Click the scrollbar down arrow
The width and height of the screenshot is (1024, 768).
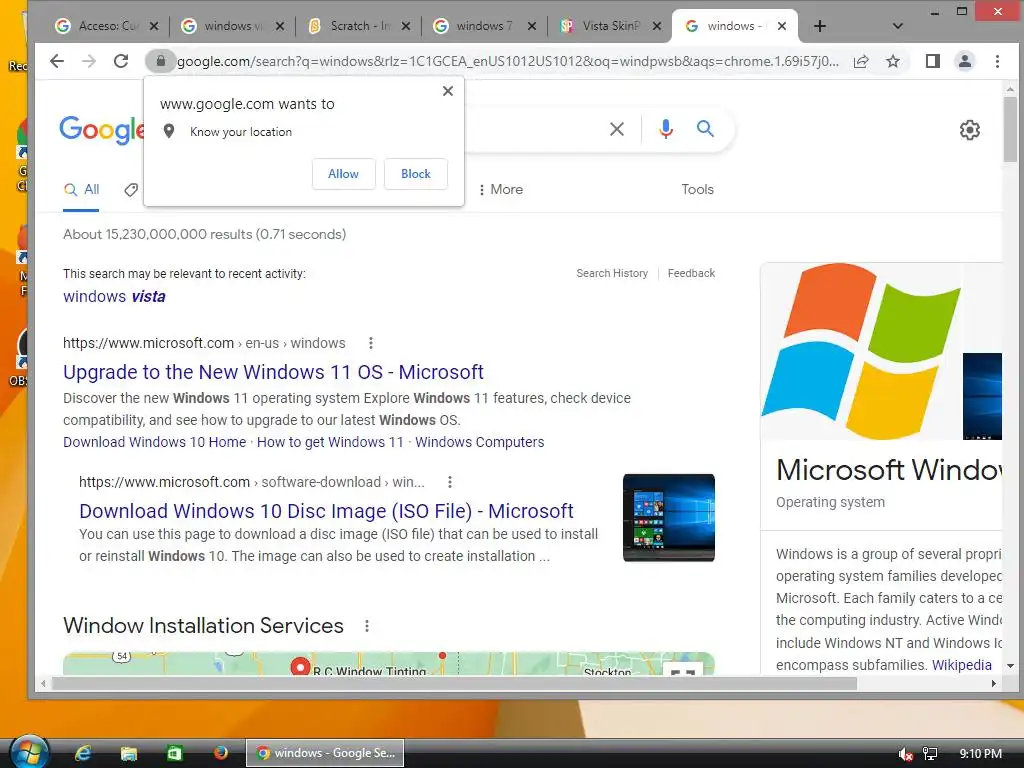[1010, 666]
